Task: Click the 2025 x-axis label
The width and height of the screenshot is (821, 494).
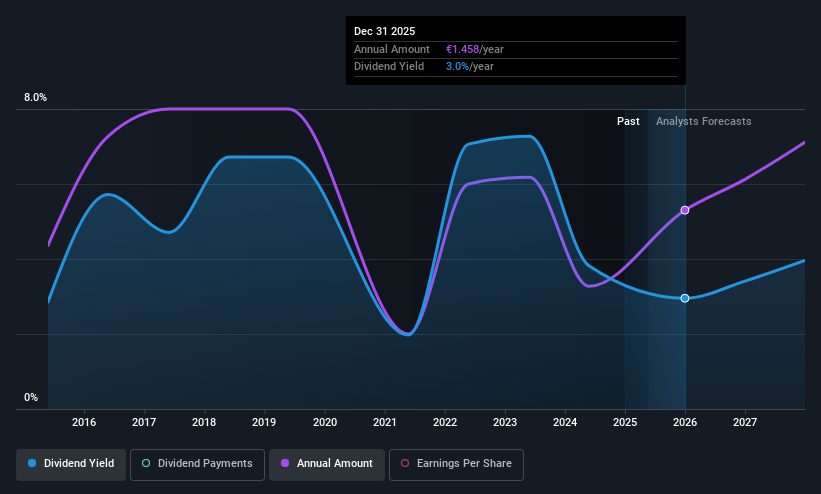Action: click(625, 422)
